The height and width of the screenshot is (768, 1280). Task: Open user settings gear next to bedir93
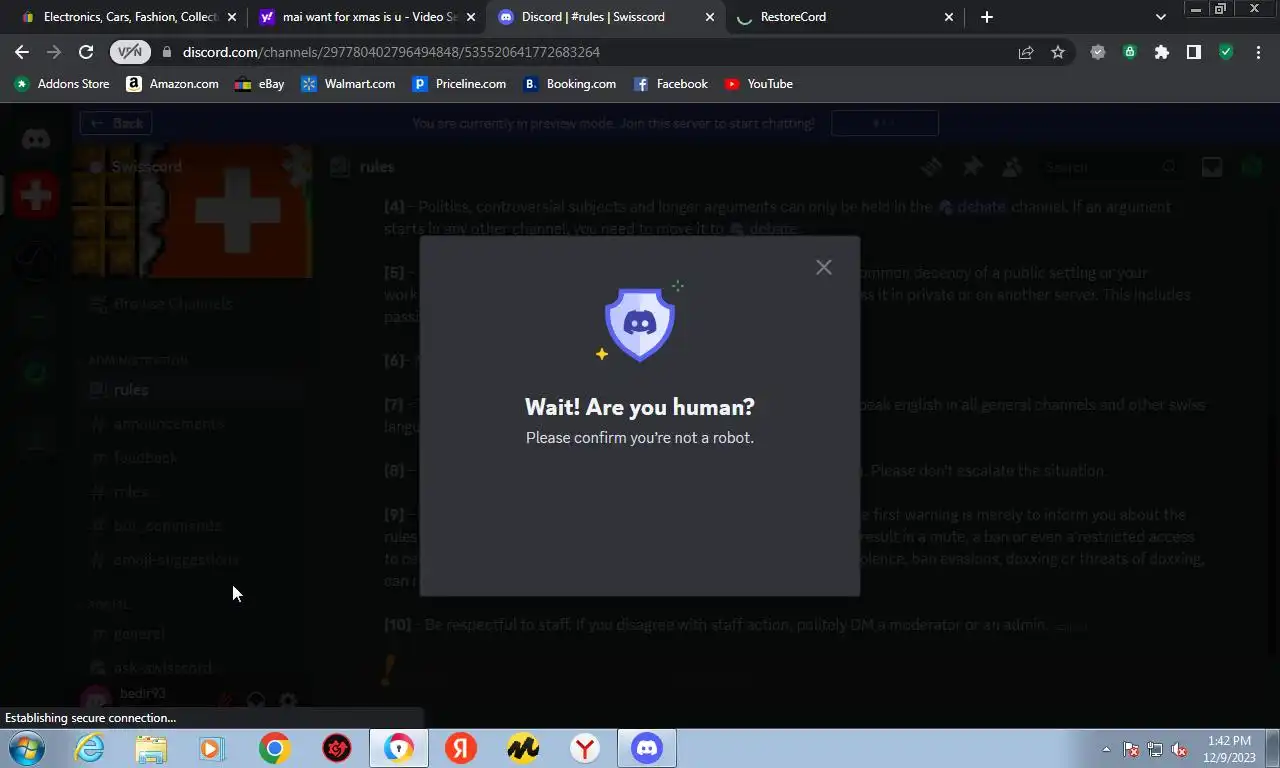[288, 701]
